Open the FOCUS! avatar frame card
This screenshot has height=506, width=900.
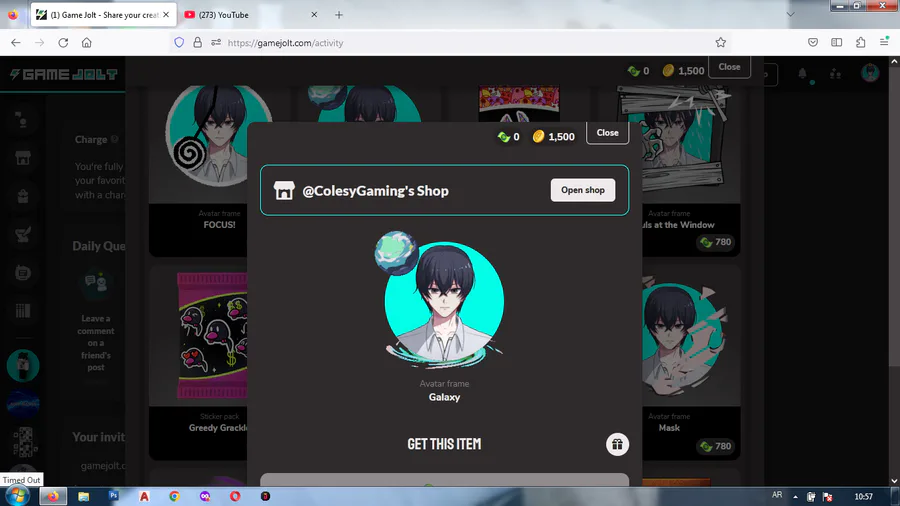[198, 171]
